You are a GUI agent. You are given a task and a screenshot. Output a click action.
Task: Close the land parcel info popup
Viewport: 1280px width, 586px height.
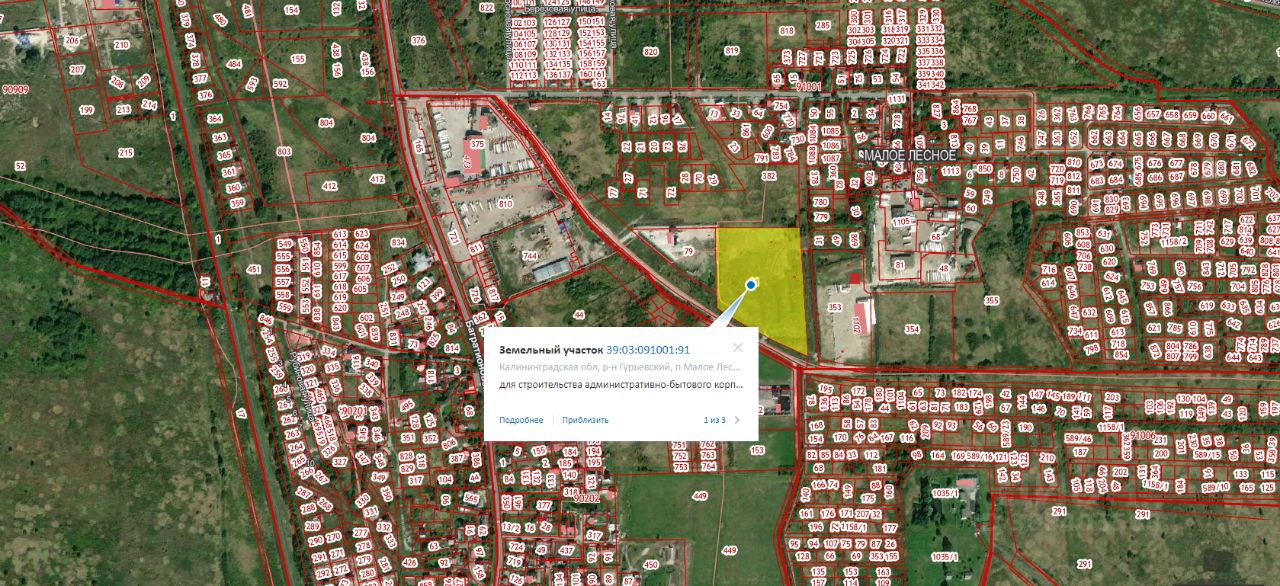point(738,348)
